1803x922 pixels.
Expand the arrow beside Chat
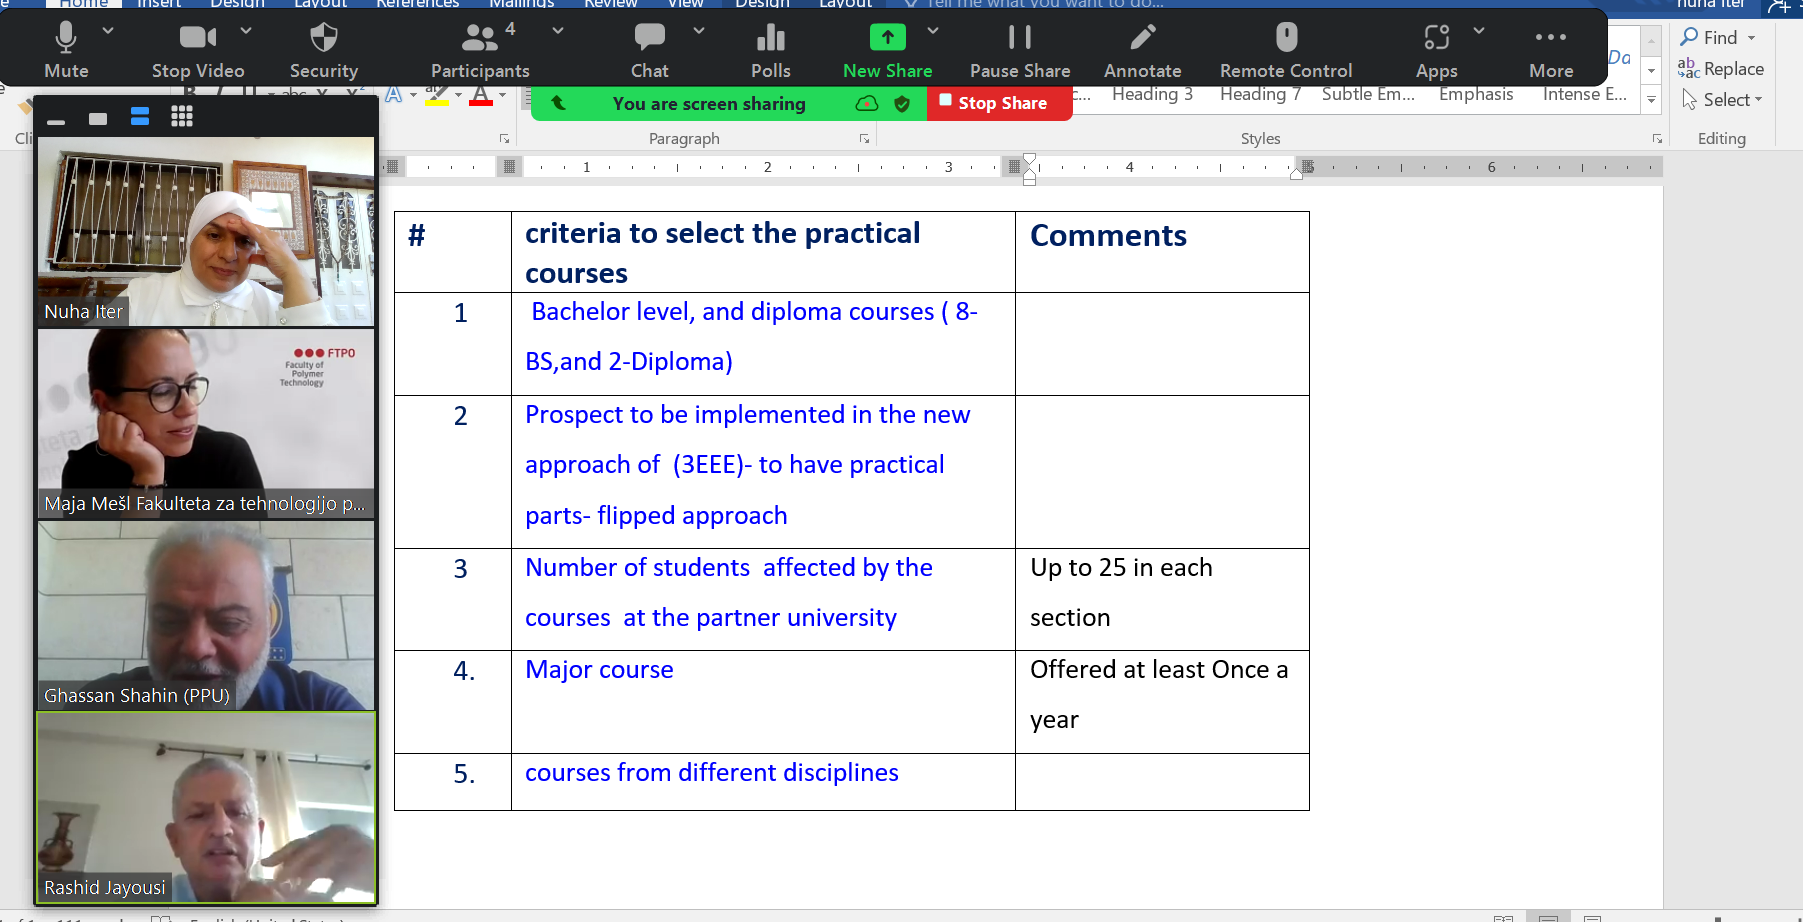coord(699,31)
